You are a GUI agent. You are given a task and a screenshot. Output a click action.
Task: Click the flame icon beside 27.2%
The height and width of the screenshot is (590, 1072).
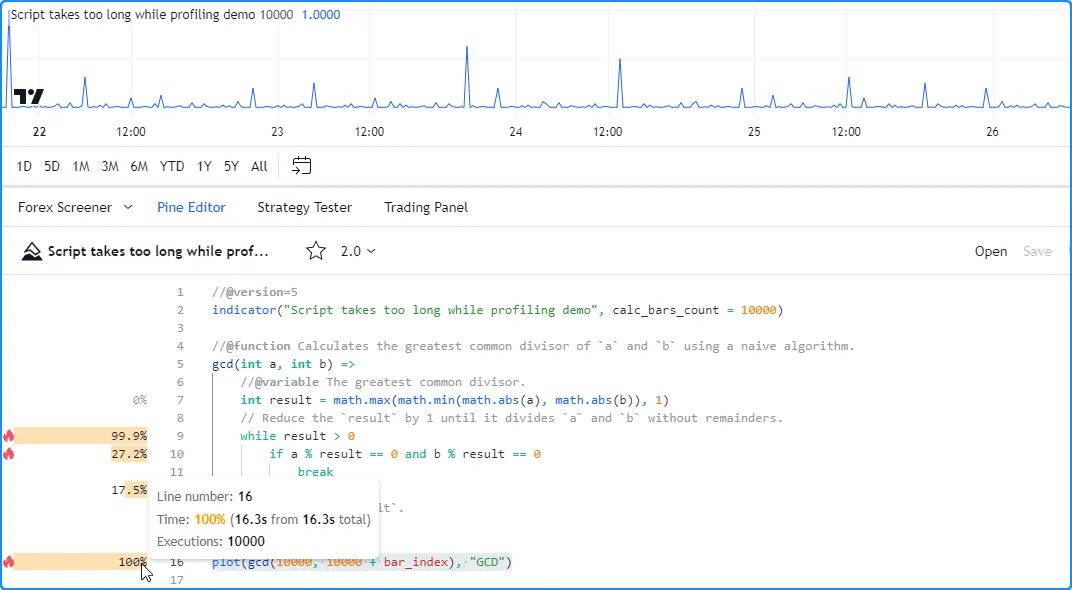pyautogui.click(x=9, y=454)
